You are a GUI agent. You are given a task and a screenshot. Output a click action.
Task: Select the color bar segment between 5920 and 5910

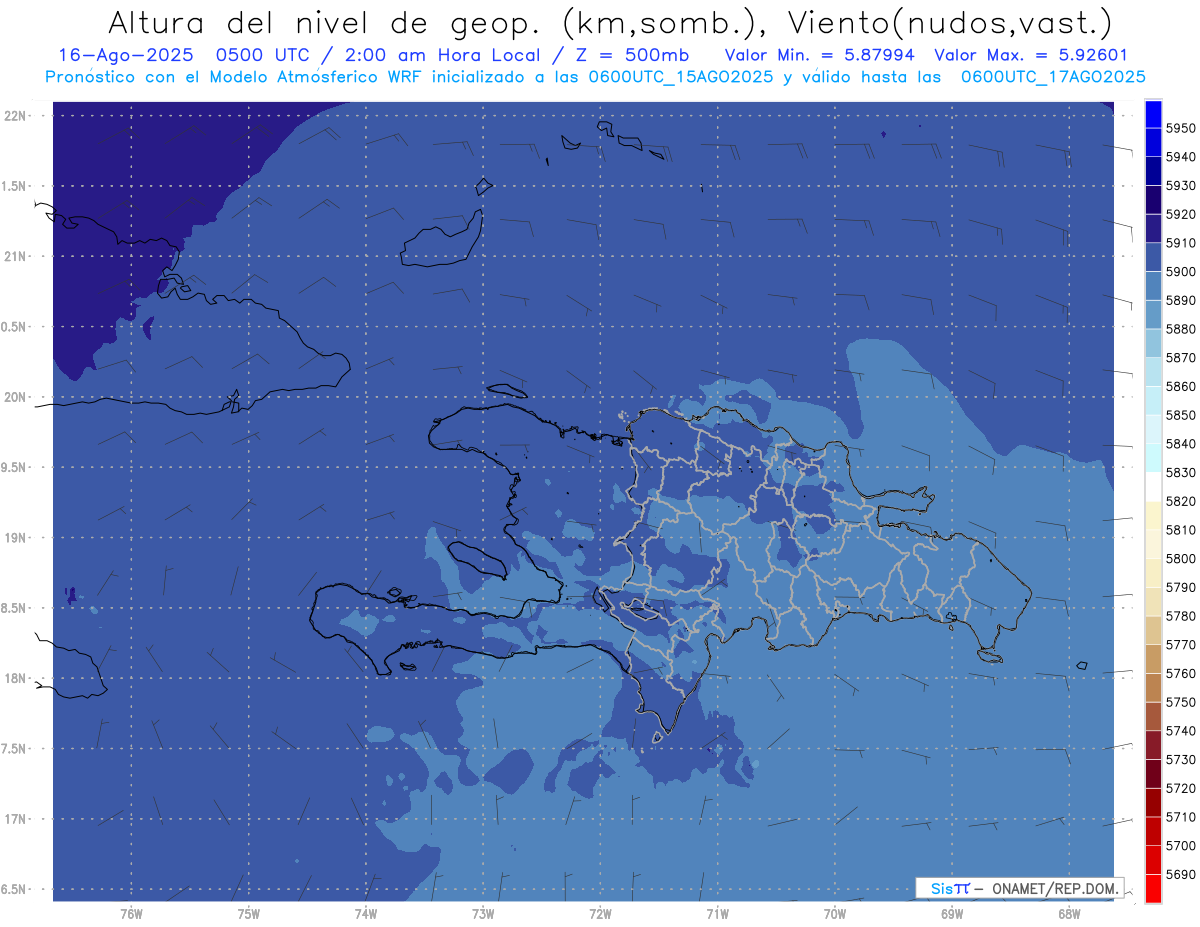tap(1153, 229)
